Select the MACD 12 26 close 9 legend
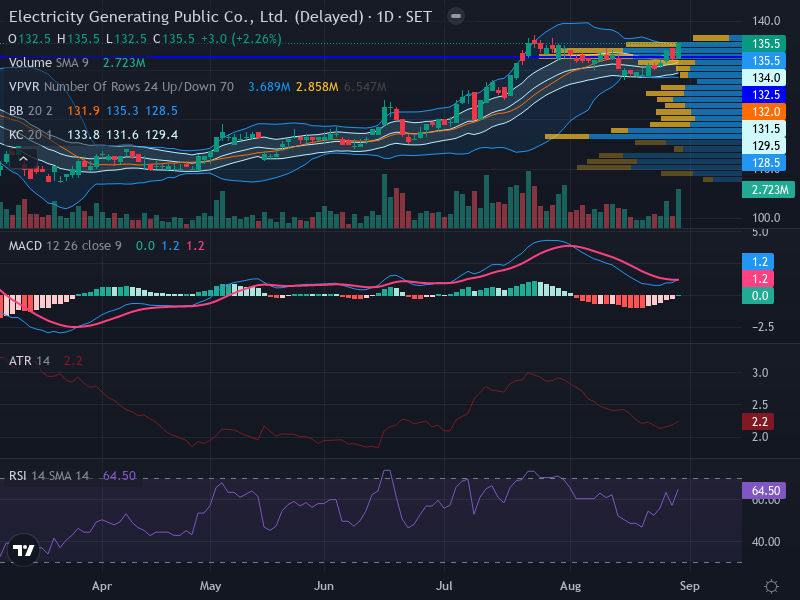The width and height of the screenshot is (800, 600). tap(65, 246)
